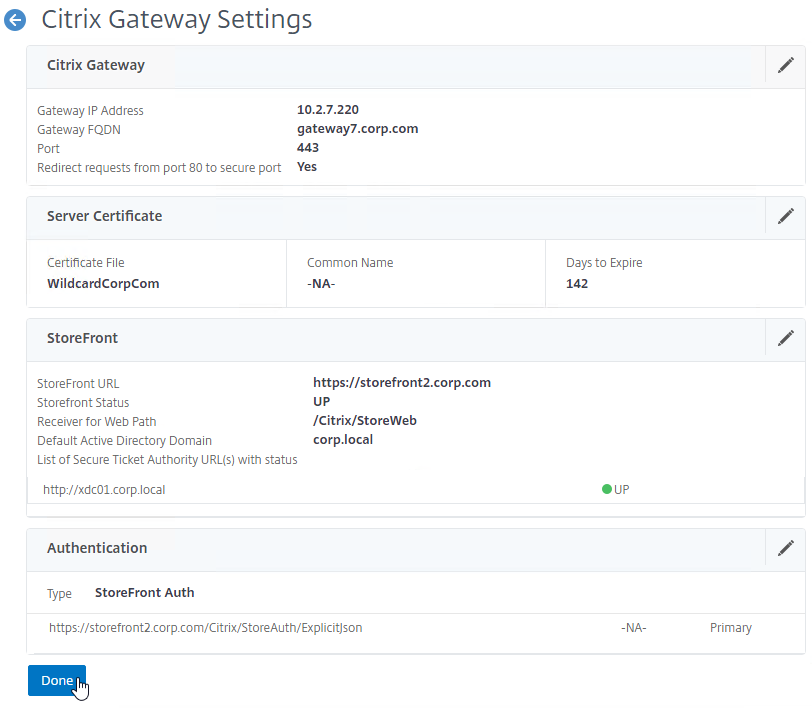Click the green UP status dot
Viewport: 812px width, 708px height.
(607, 489)
